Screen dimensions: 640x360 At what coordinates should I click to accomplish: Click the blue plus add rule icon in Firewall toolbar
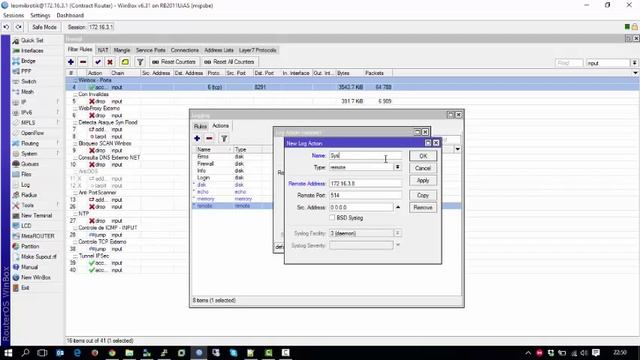pos(71,62)
